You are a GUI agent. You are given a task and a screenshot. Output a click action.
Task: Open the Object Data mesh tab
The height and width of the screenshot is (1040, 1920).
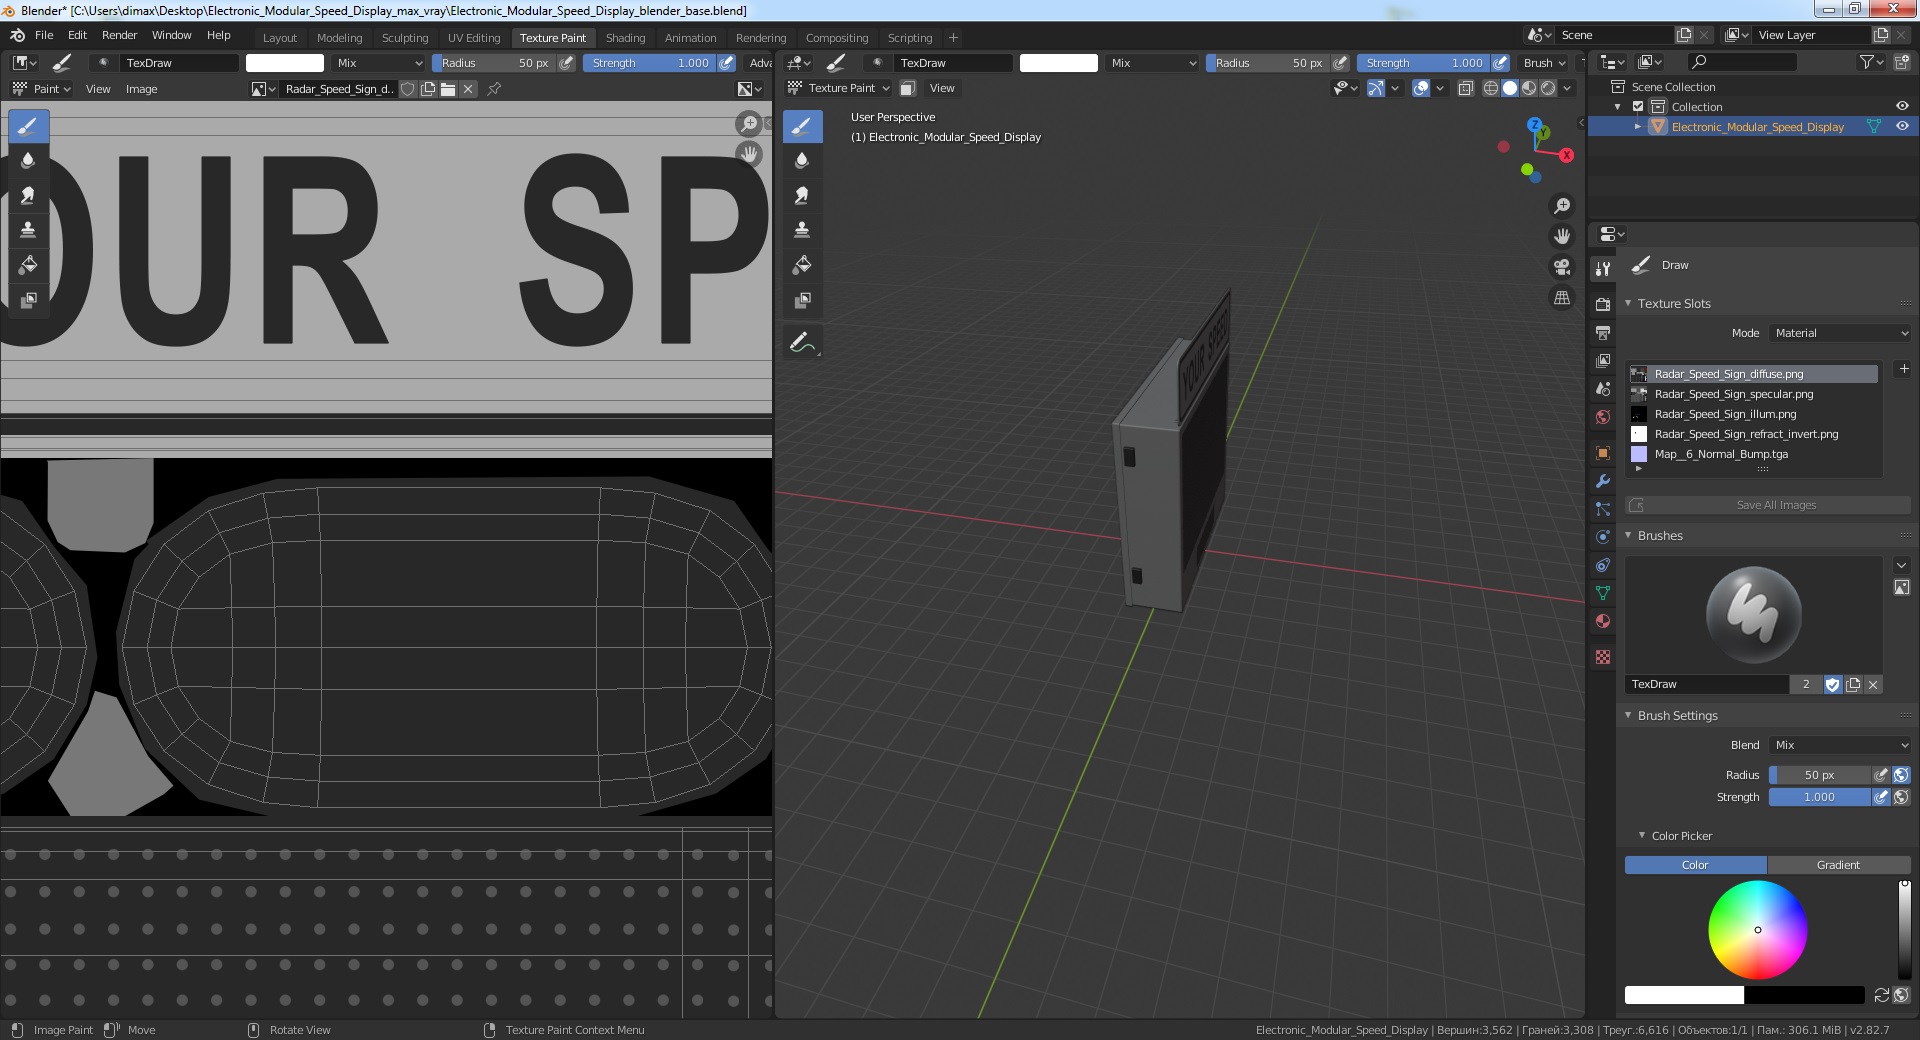pyautogui.click(x=1603, y=593)
